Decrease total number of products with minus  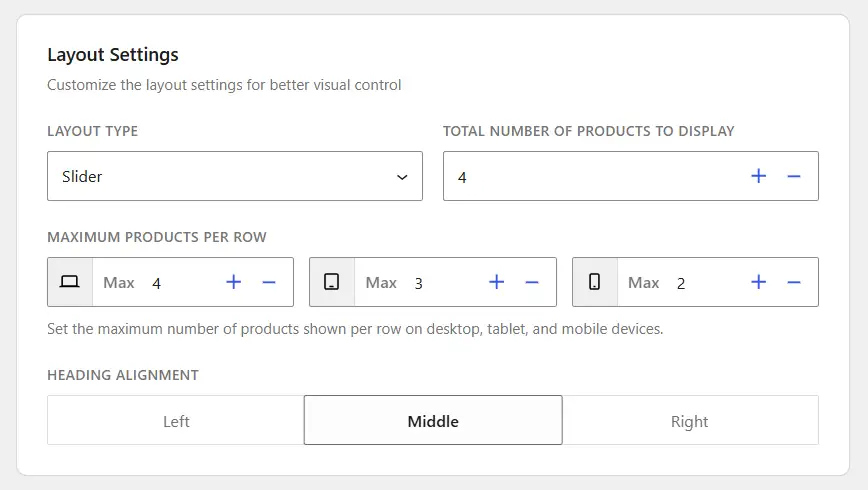794,176
